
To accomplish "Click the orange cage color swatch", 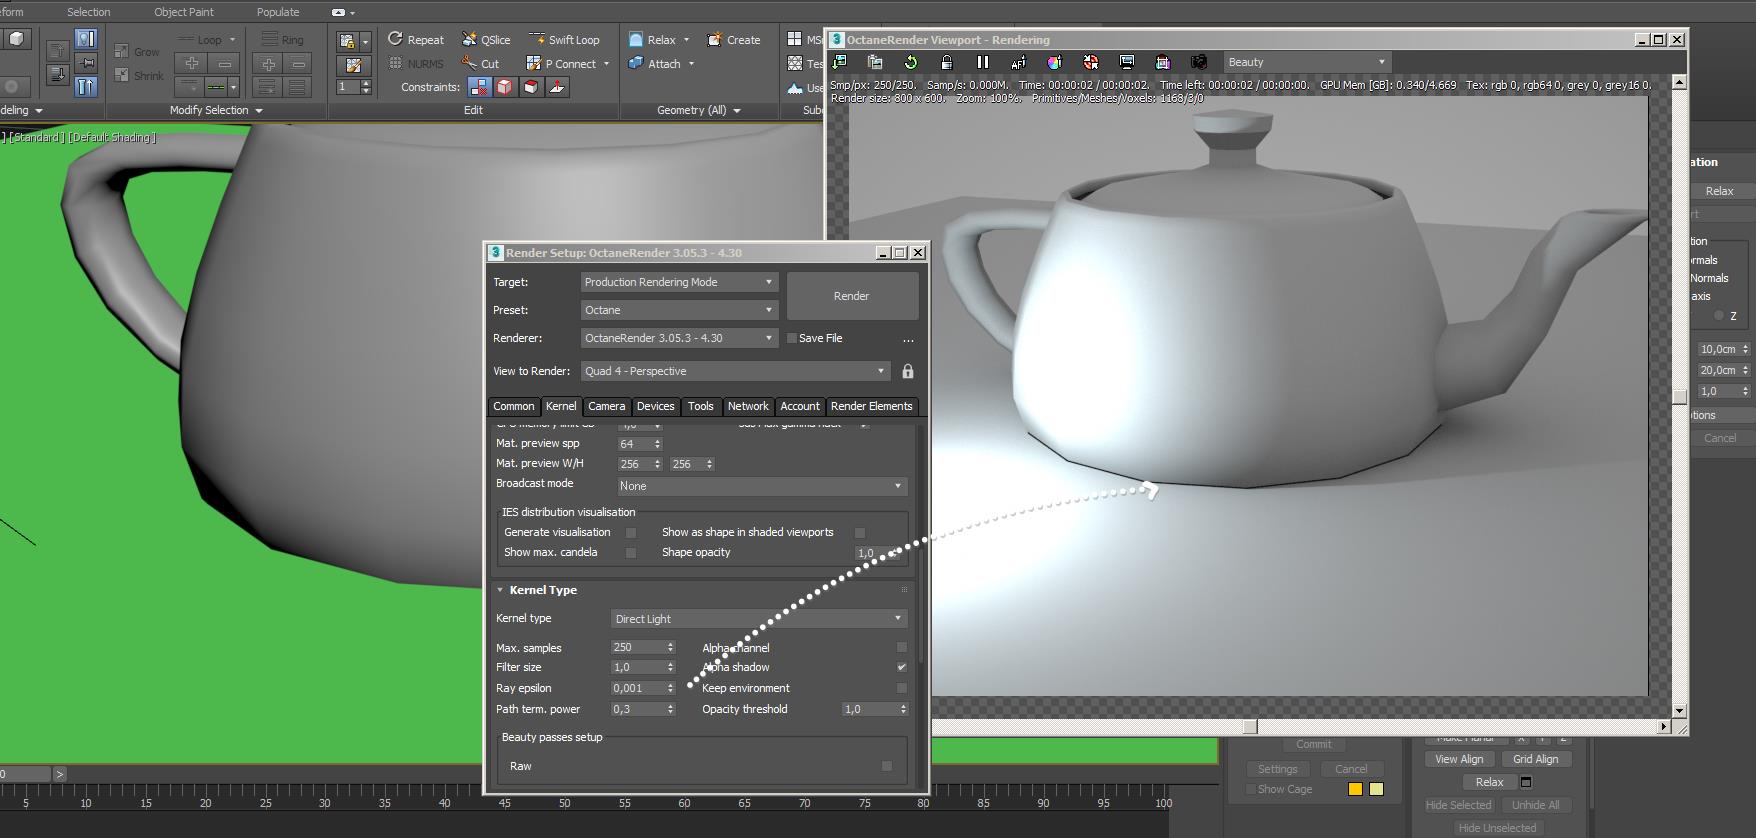I will (x=1355, y=789).
